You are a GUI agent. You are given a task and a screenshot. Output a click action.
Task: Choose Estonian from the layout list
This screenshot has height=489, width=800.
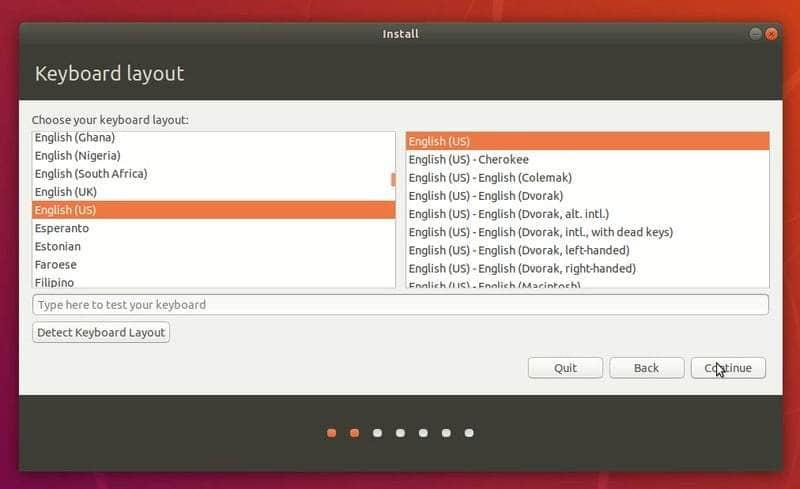(58, 246)
